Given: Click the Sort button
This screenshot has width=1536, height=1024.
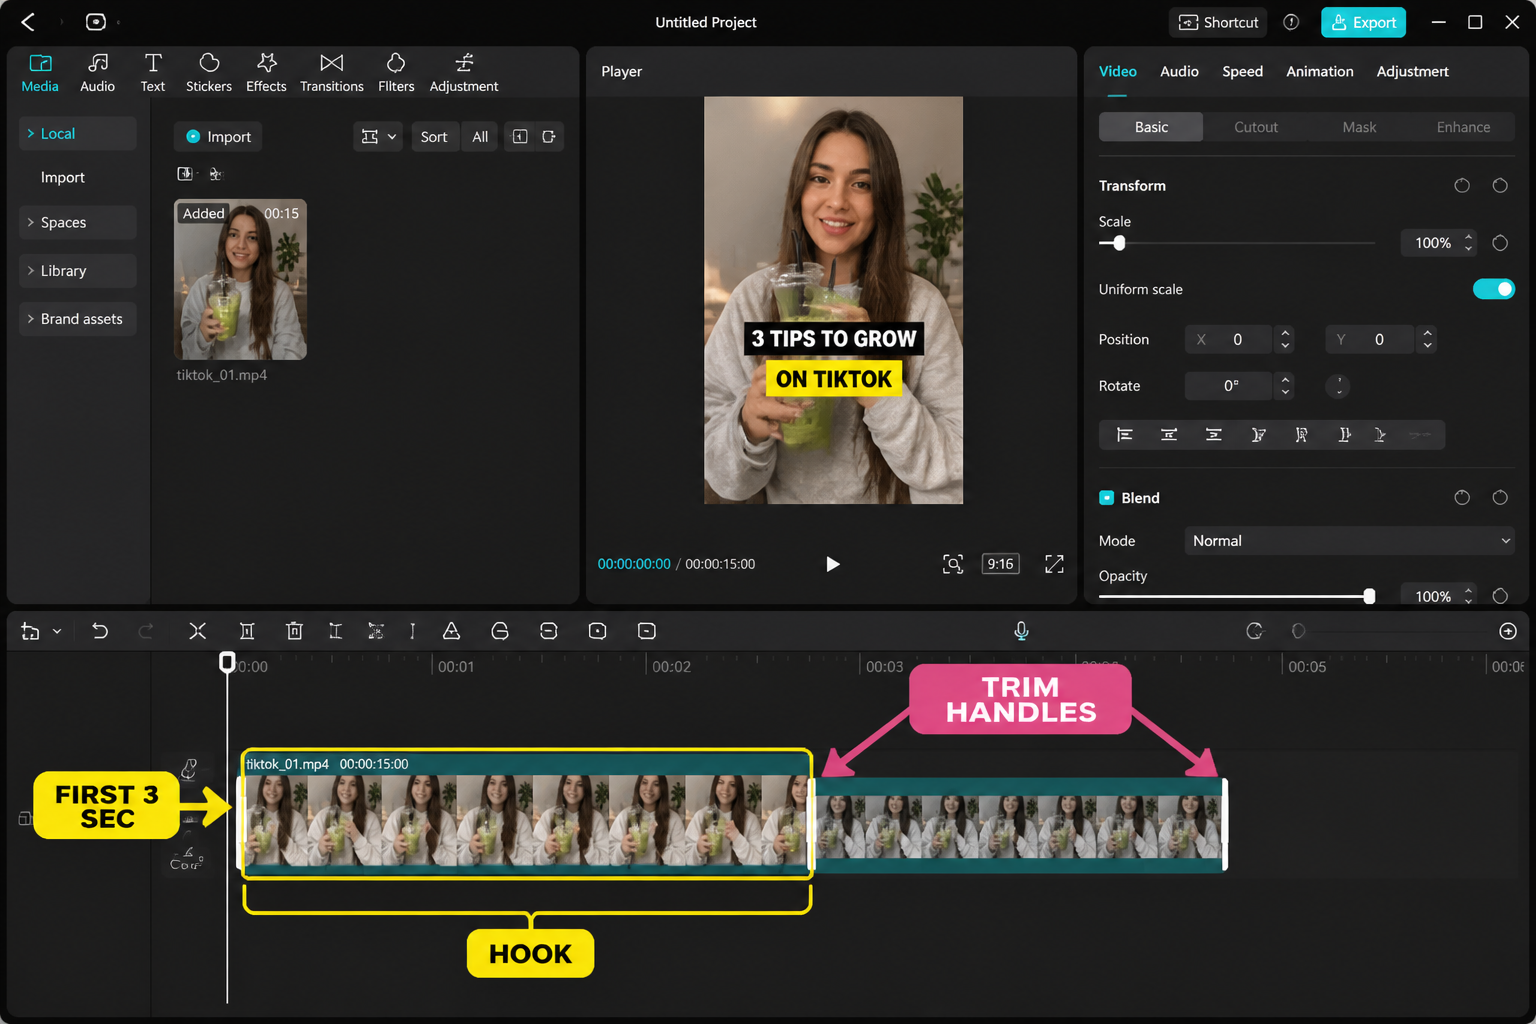Looking at the screenshot, I should (x=434, y=137).
